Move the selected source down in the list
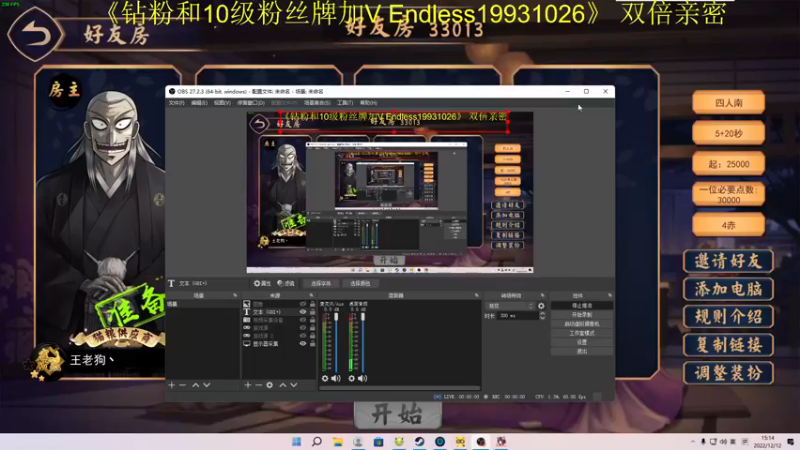This screenshot has height=450, width=800. 294,385
